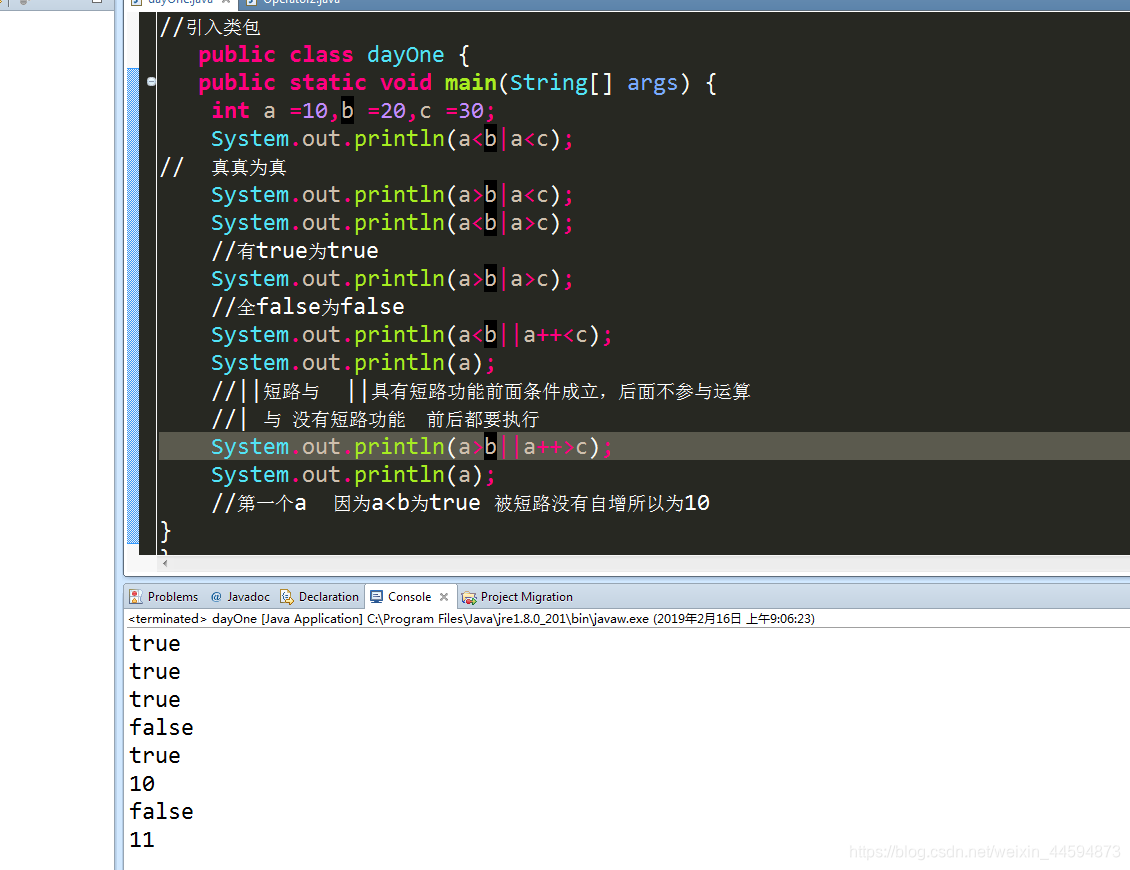Click the String[] type in main signature
1130x870 pixels.
(561, 83)
